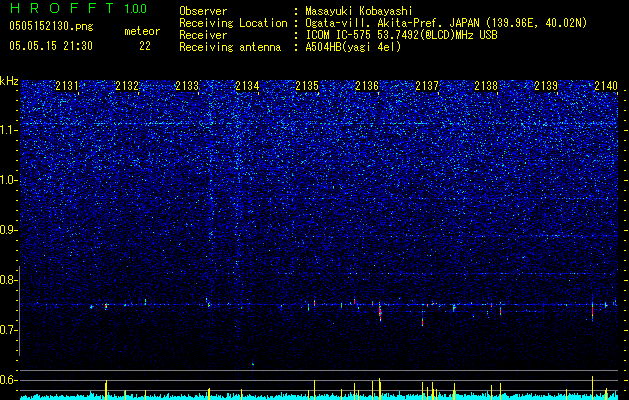This screenshot has height=400, width=629.
Task: Click the 0.6 frequency axis label
Action: click(9, 380)
